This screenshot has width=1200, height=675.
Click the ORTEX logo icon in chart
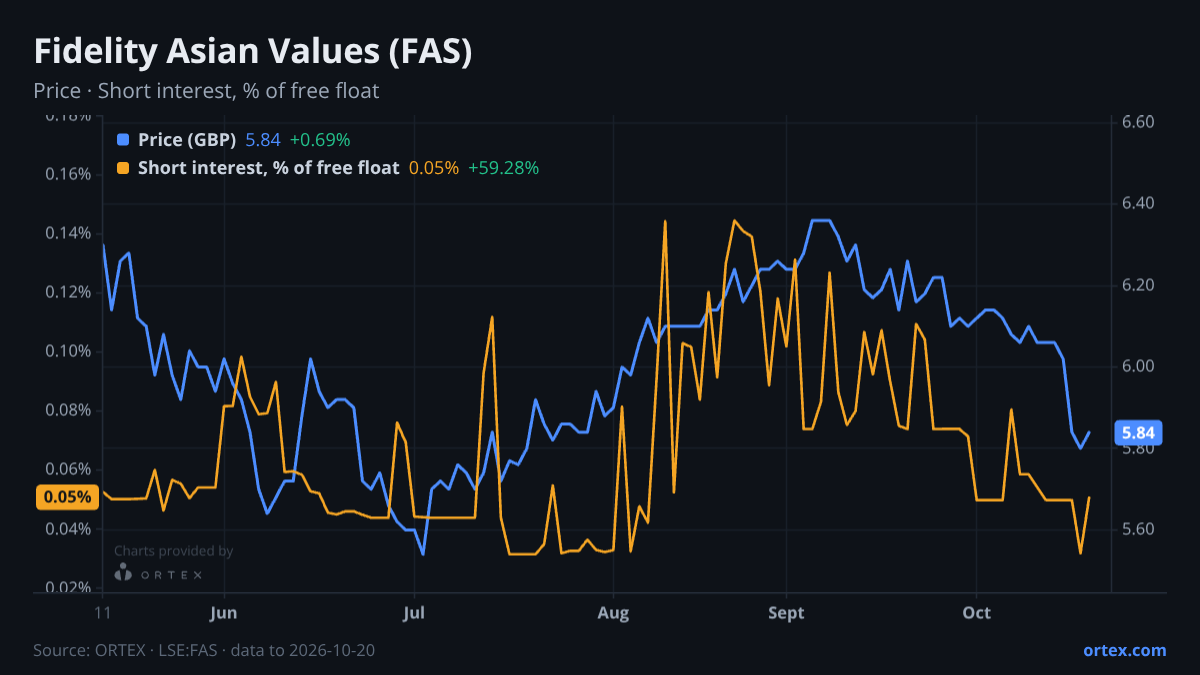click(123, 573)
